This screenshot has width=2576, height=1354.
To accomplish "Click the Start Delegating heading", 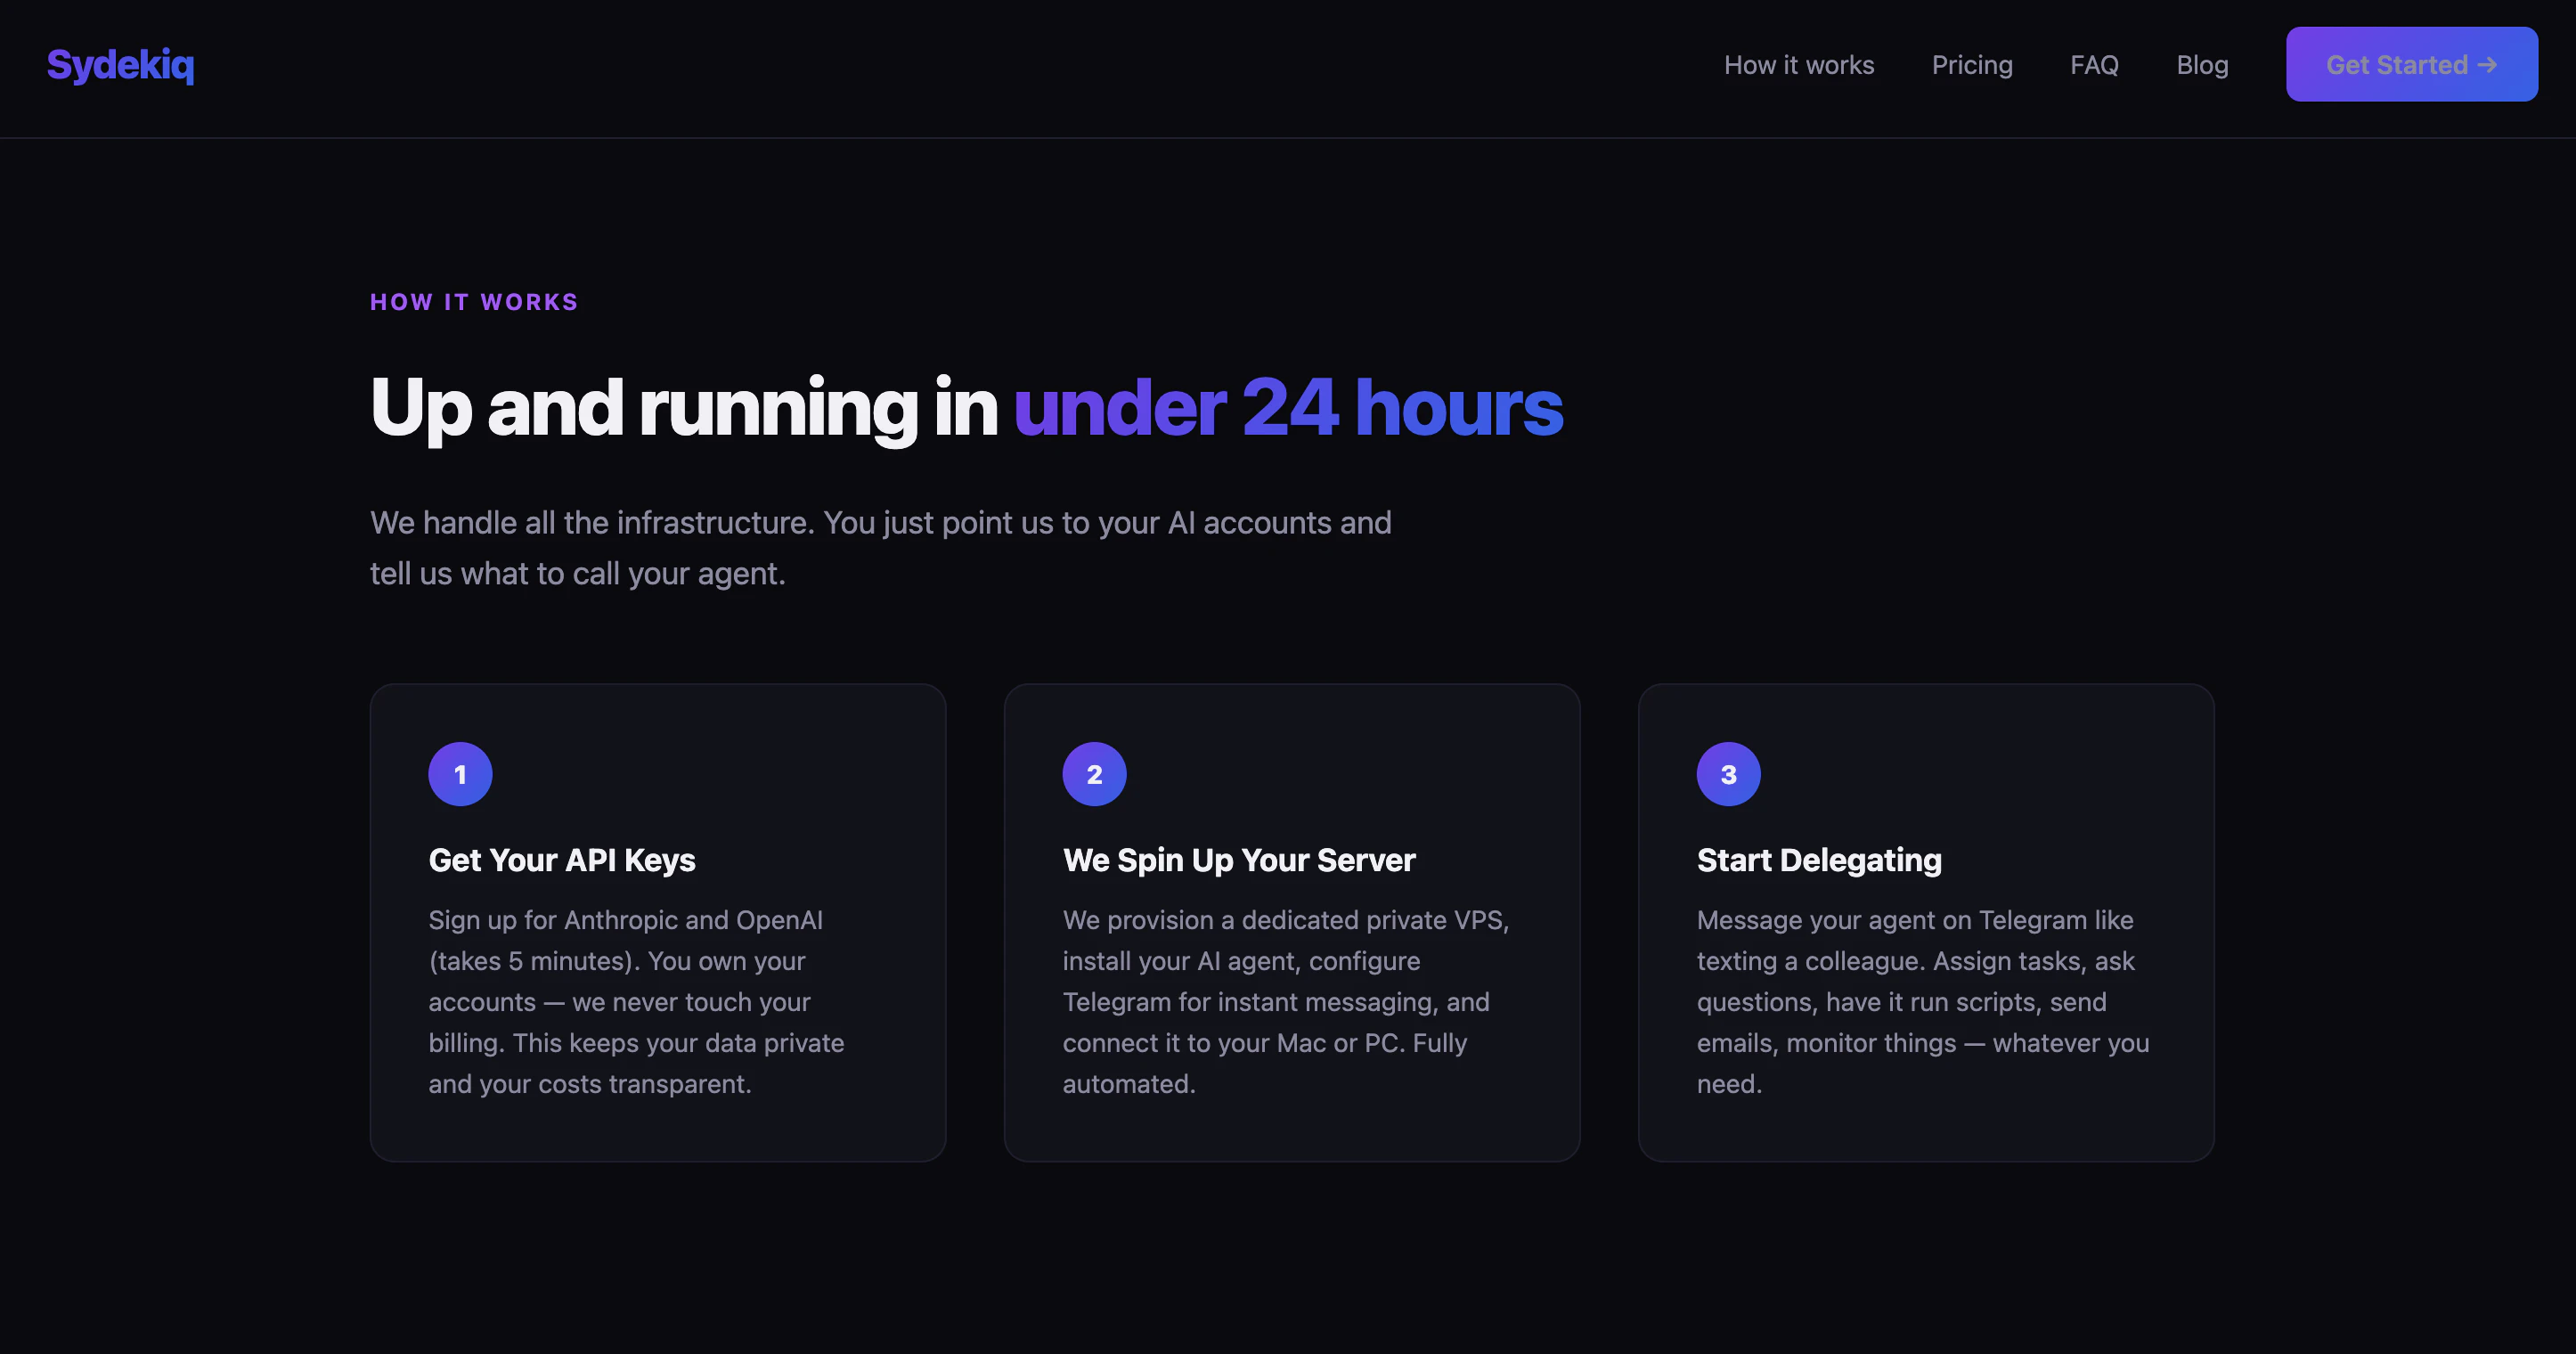I will coord(1818,860).
